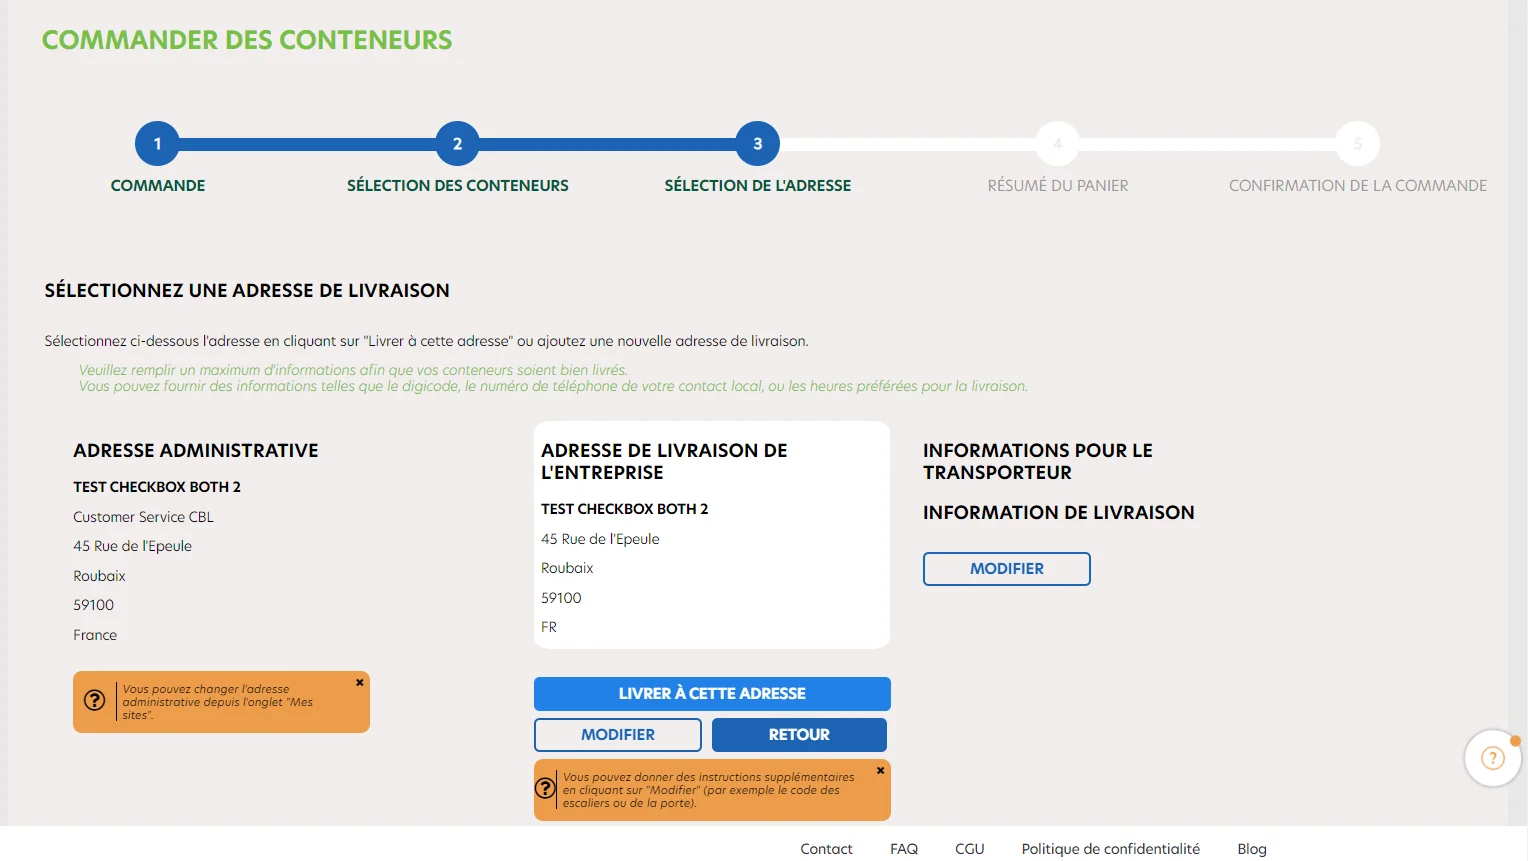The image size is (1528, 861).
Task: Open the Contact footer link
Action: click(x=826, y=849)
